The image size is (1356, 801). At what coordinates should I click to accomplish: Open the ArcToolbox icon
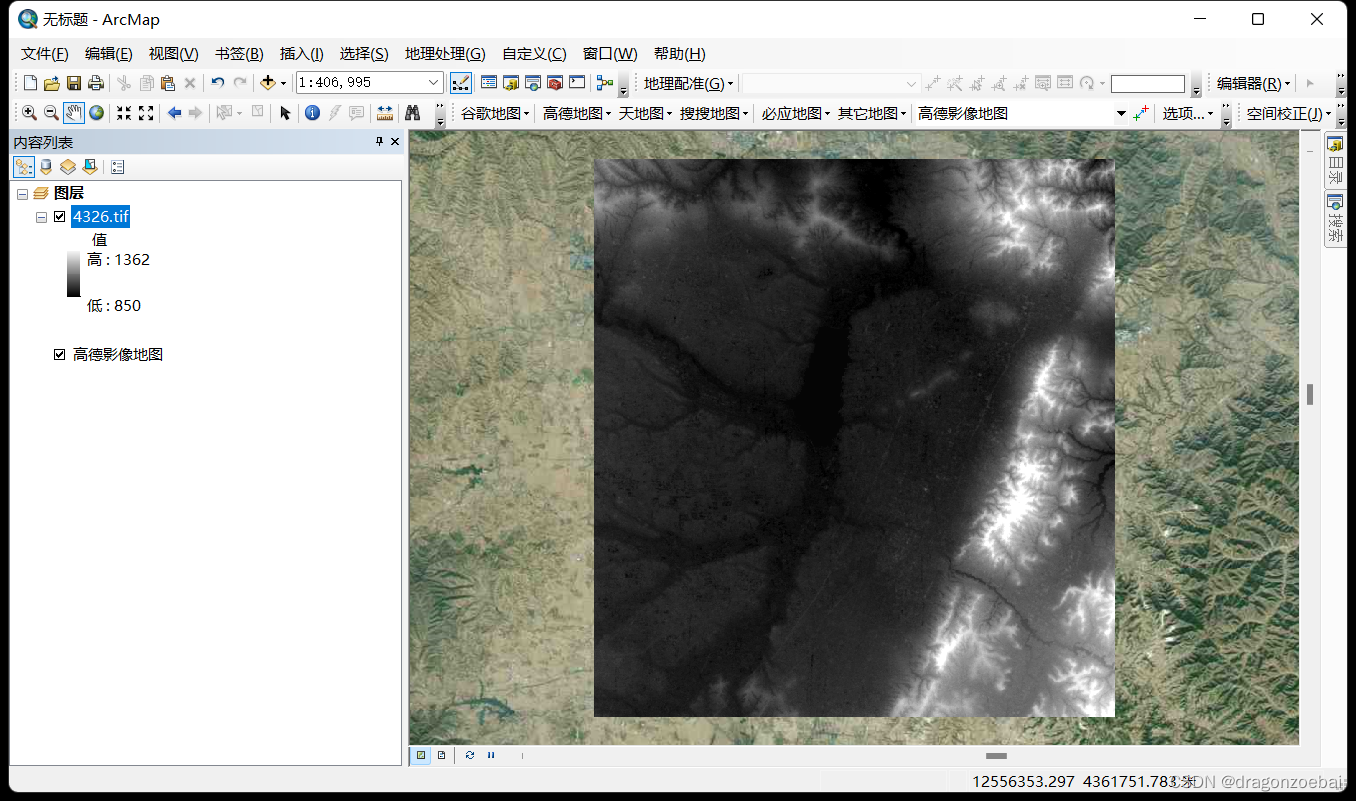pos(556,83)
